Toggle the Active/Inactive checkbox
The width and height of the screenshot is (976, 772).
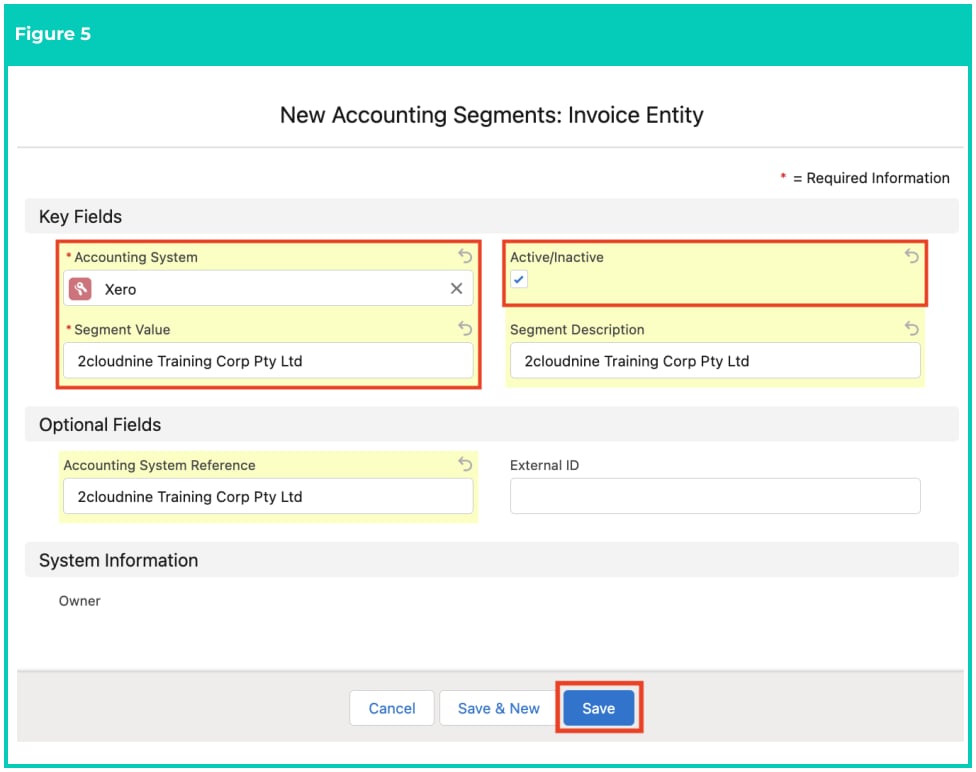[519, 280]
